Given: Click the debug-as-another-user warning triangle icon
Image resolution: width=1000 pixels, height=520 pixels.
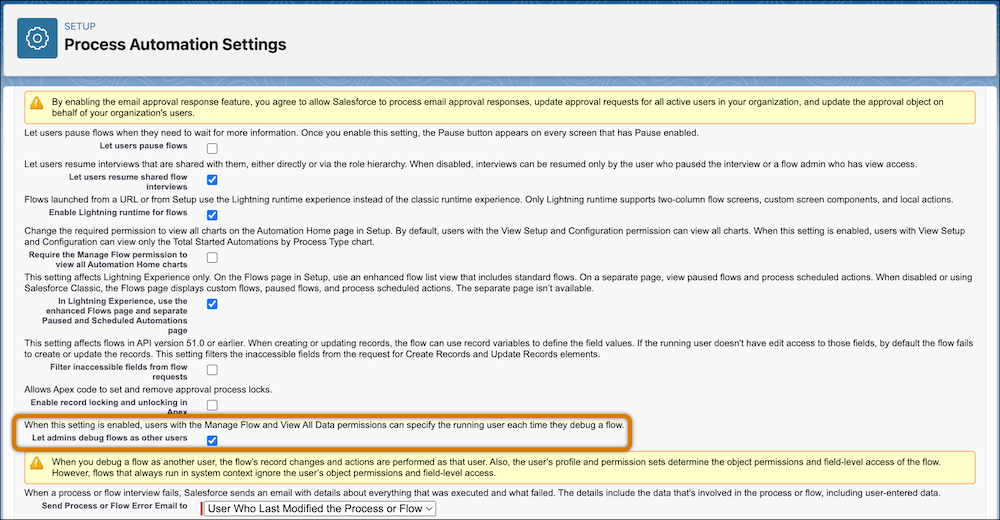Looking at the screenshot, I should (x=37, y=463).
